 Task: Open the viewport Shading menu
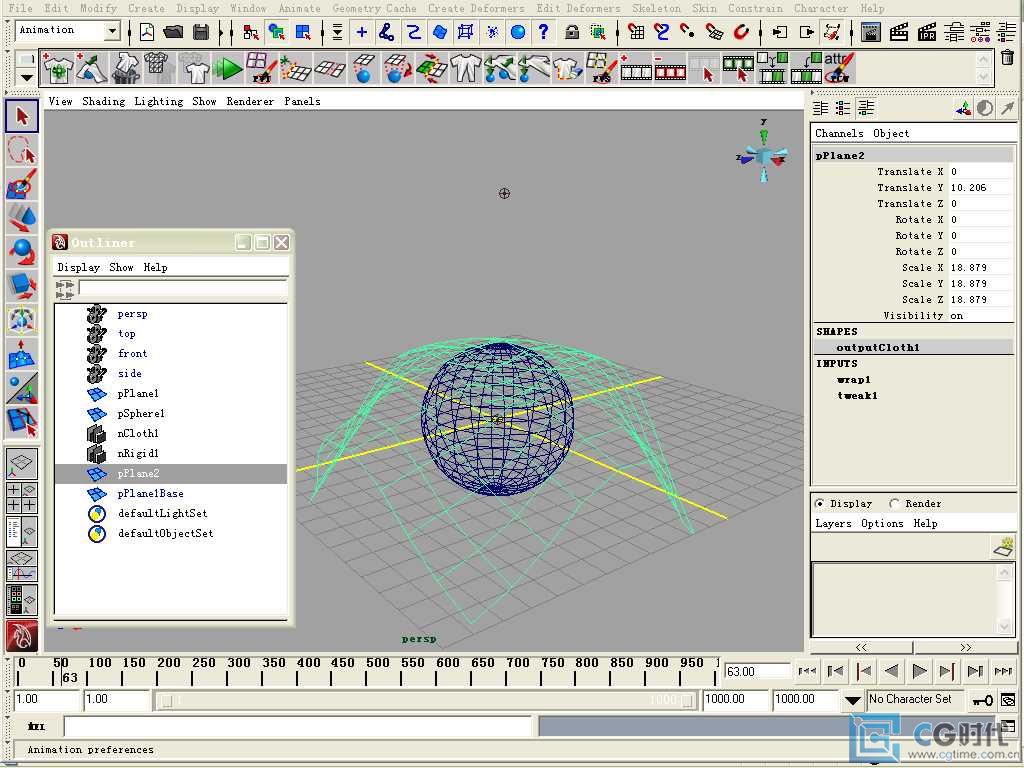pos(103,101)
